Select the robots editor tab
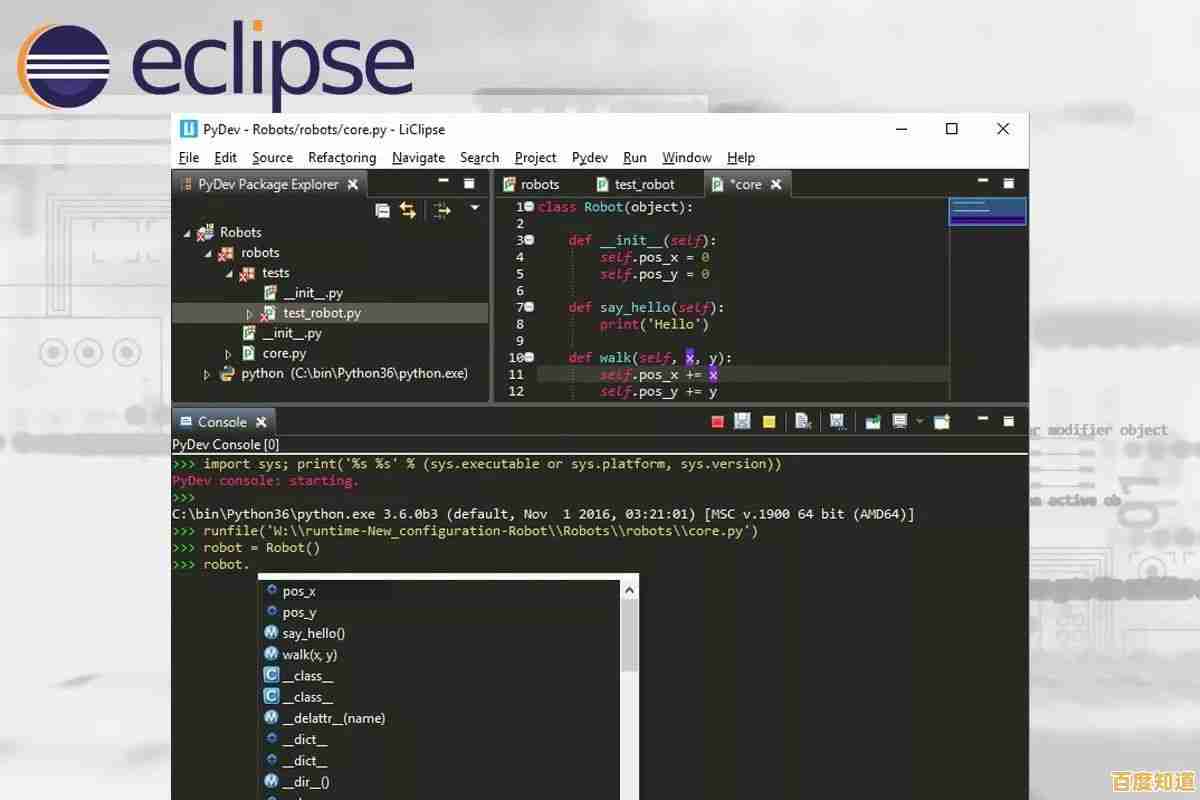1200x800 pixels. [x=541, y=184]
